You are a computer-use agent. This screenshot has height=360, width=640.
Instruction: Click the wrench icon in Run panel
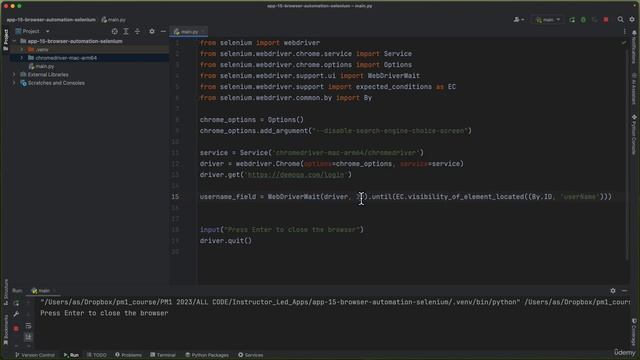click(x=16, y=314)
